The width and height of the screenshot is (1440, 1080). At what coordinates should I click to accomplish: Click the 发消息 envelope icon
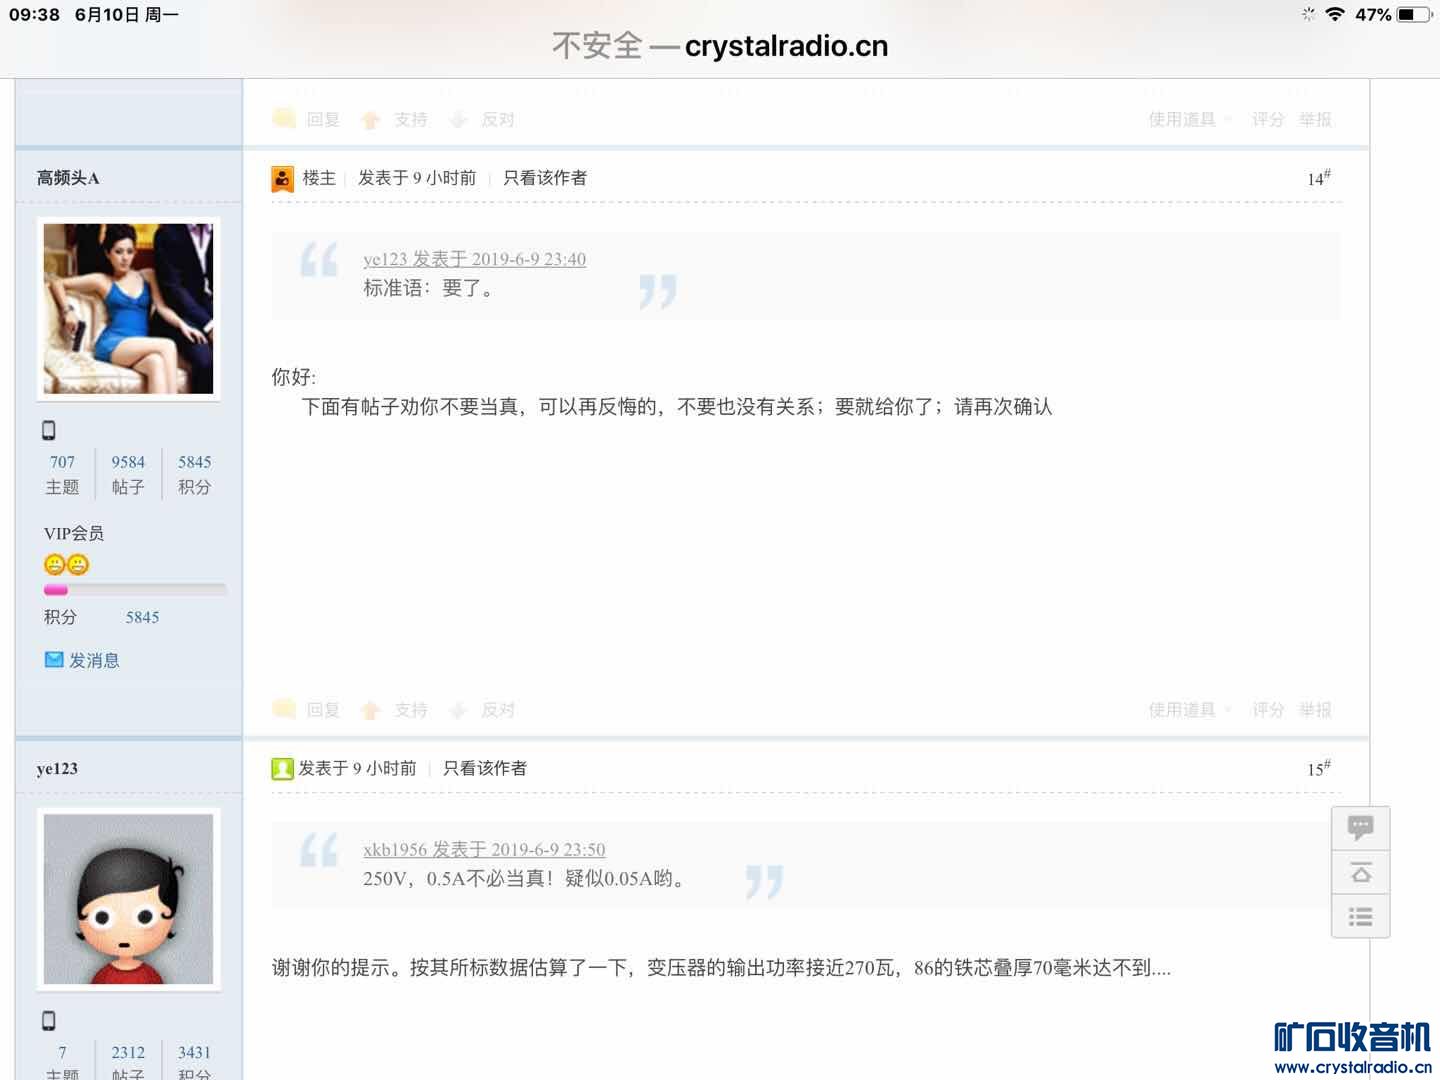click(54, 660)
